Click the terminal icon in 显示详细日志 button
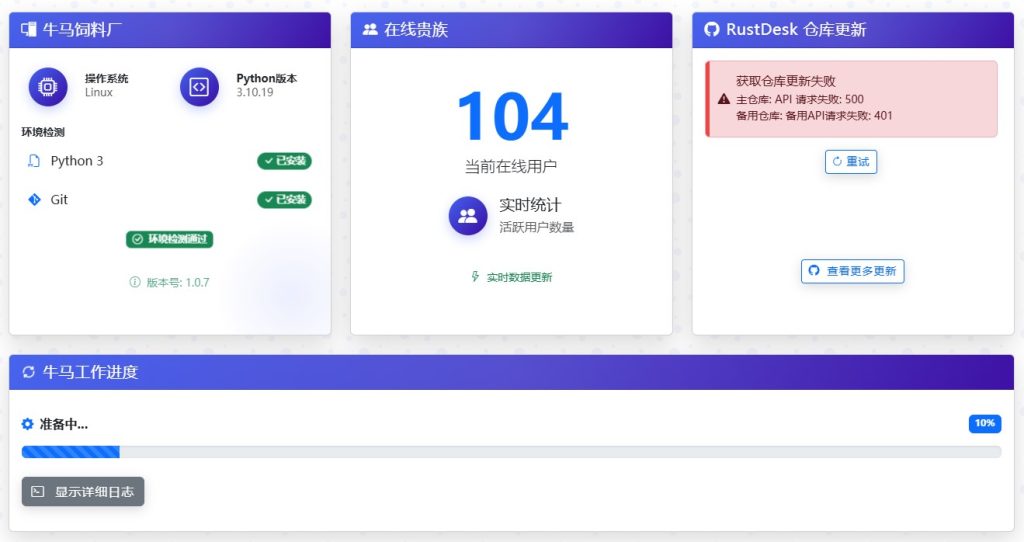 (x=38, y=492)
